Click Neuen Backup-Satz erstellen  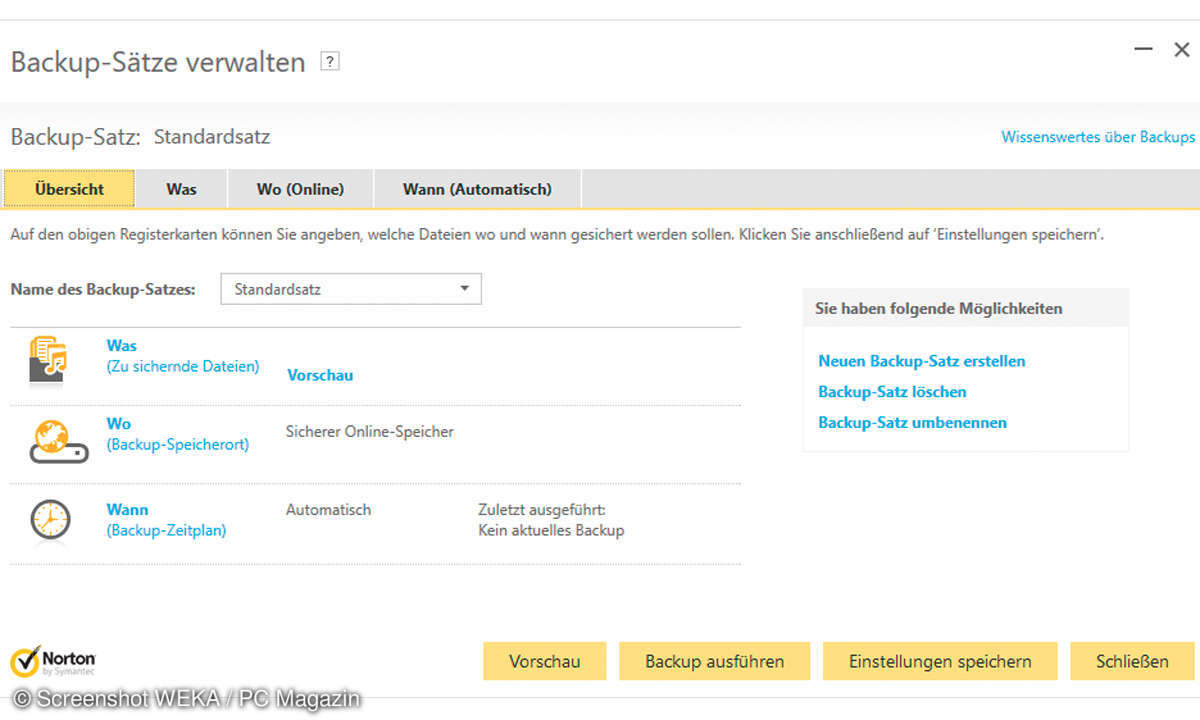pyautogui.click(x=922, y=361)
